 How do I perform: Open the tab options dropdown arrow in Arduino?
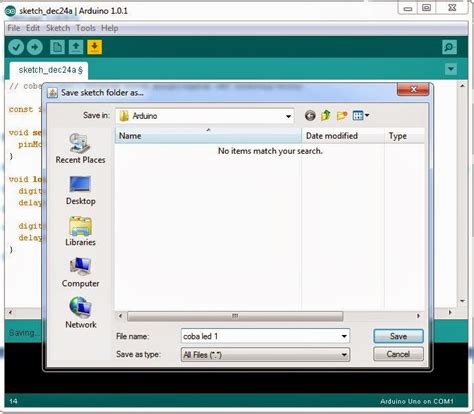coord(451,69)
